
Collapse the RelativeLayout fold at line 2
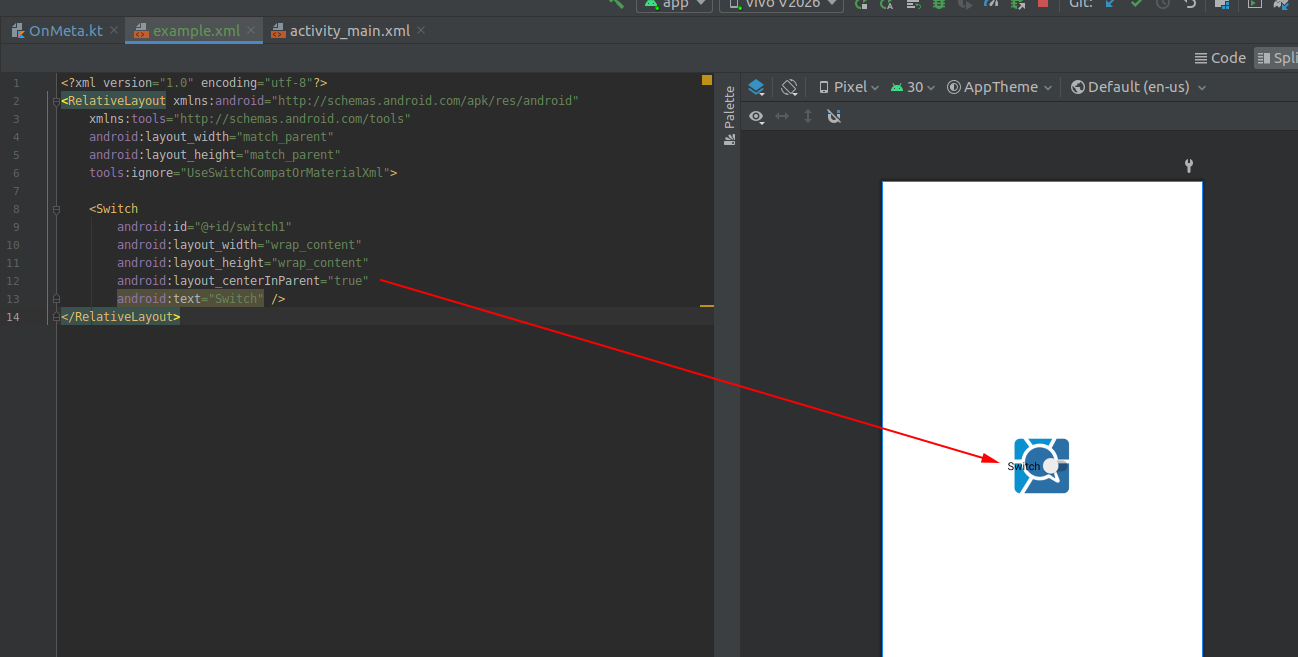click(x=56, y=101)
